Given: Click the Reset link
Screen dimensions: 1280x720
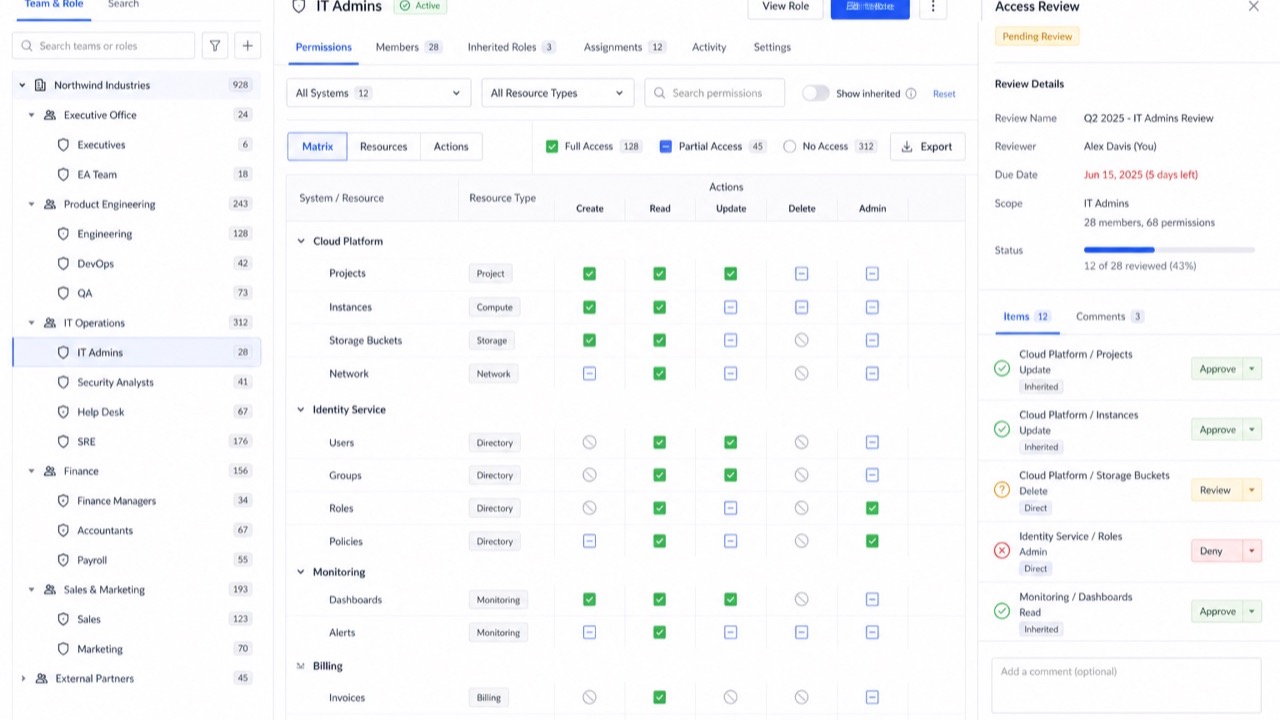Looking at the screenshot, I should point(944,94).
